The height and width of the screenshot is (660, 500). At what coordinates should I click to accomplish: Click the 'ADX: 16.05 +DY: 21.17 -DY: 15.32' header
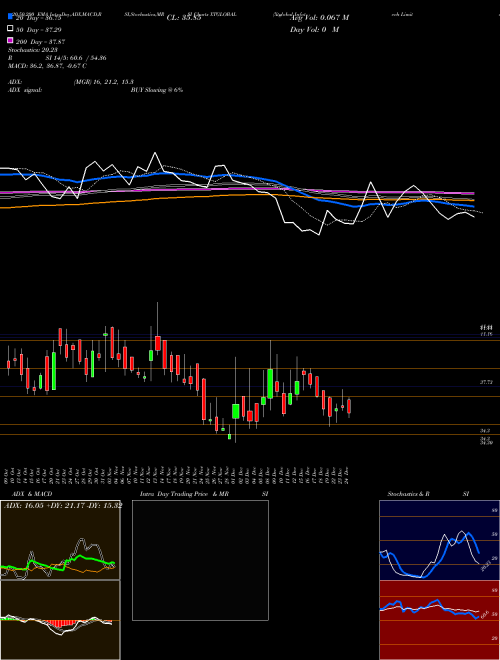tap(63, 505)
